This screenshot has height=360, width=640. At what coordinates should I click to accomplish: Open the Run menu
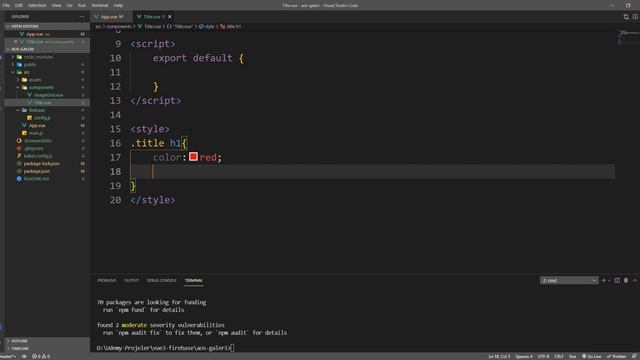click(82, 5)
